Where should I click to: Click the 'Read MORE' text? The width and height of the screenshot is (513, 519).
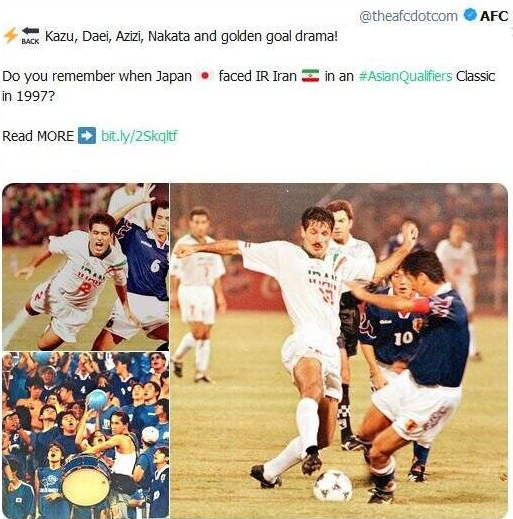(x=38, y=136)
